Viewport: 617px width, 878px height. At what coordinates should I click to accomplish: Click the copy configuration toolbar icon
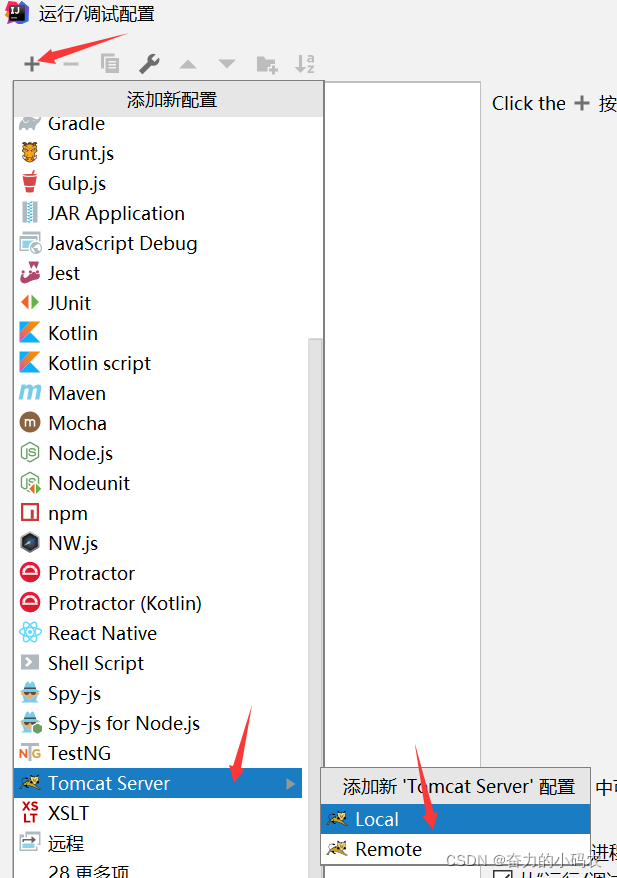[110, 64]
